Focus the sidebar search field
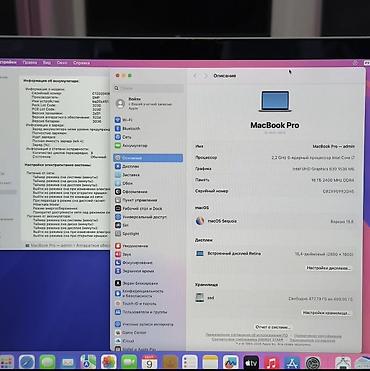 149,88
